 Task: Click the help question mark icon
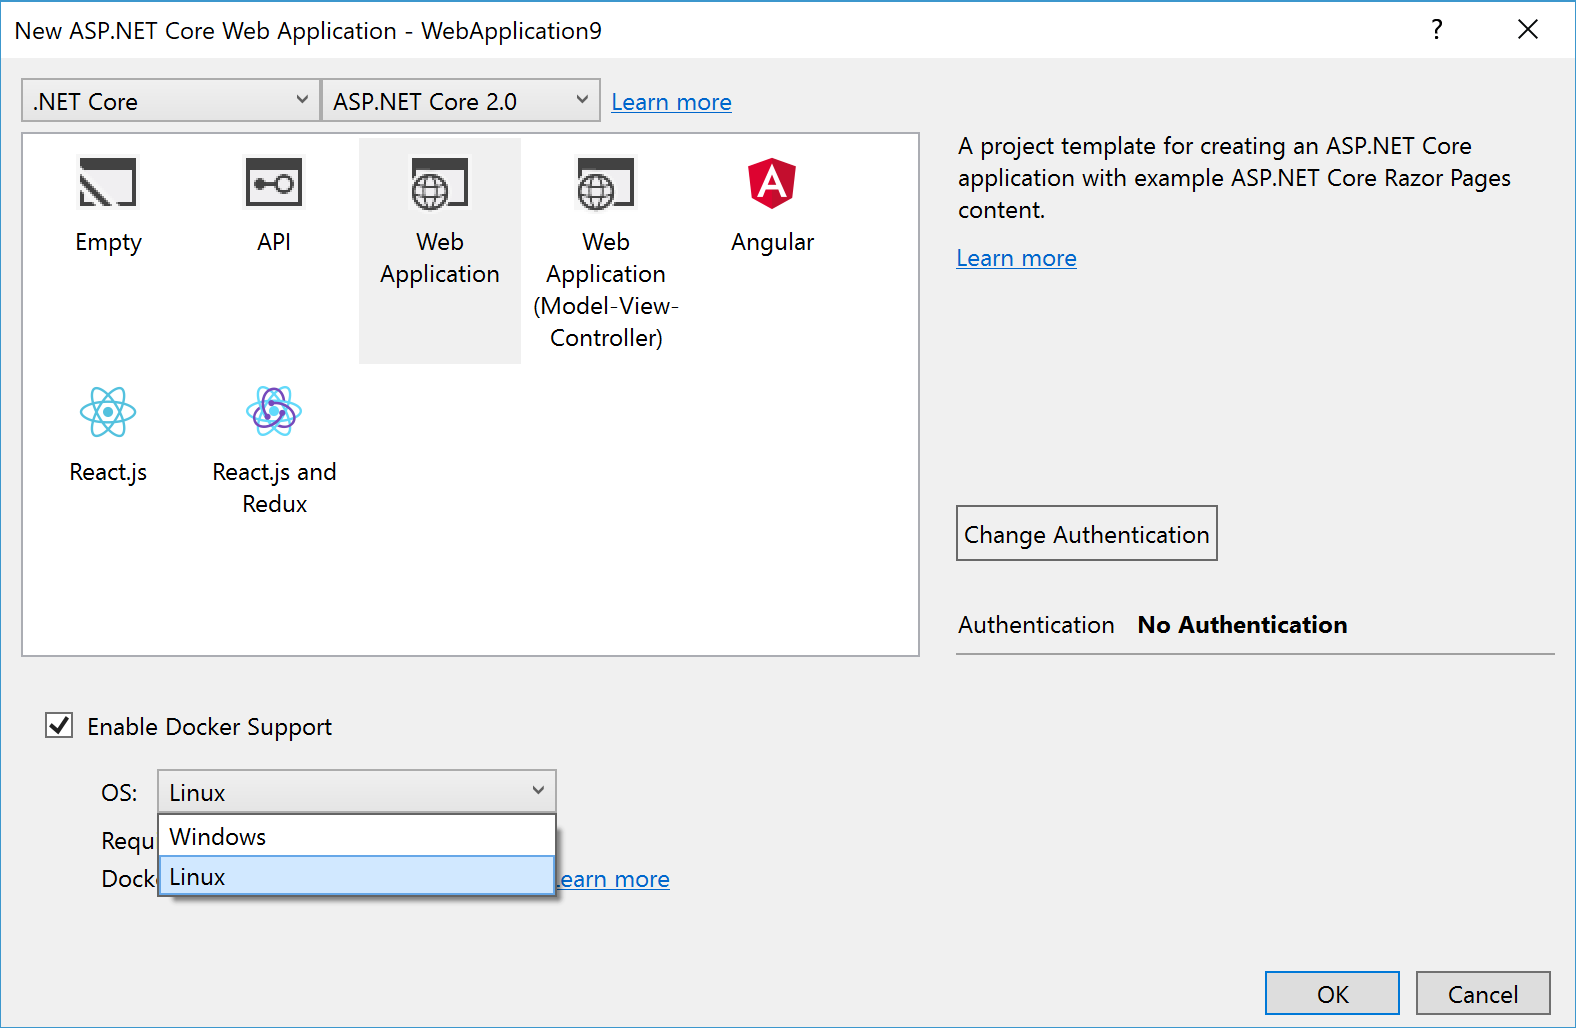coord(1437,29)
